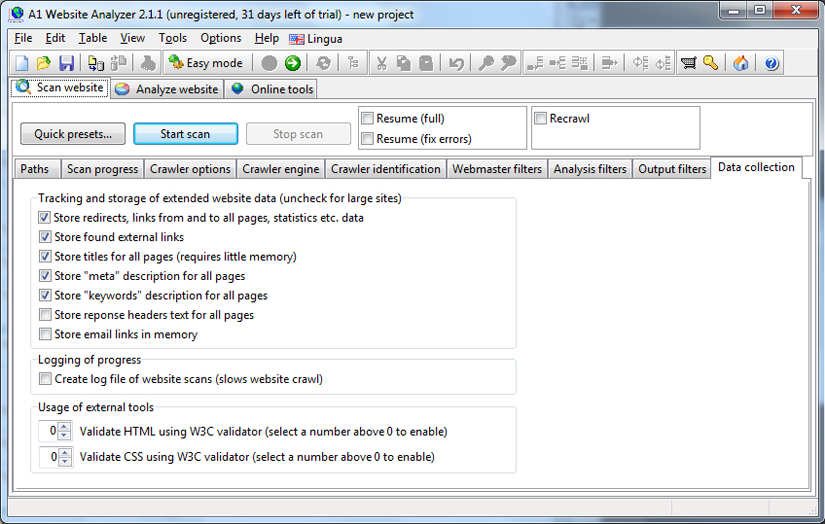Select the Scan website tab
The height and width of the screenshot is (524, 825).
(60, 87)
